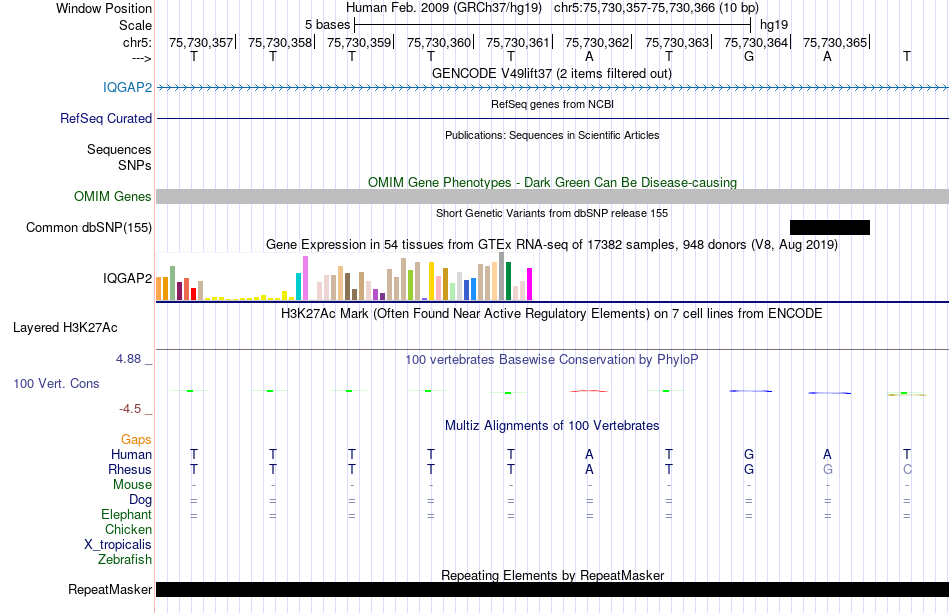Click the Window Position label
Viewport: 950px width, 613px height.
pyautogui.click(x=104, y=8)
